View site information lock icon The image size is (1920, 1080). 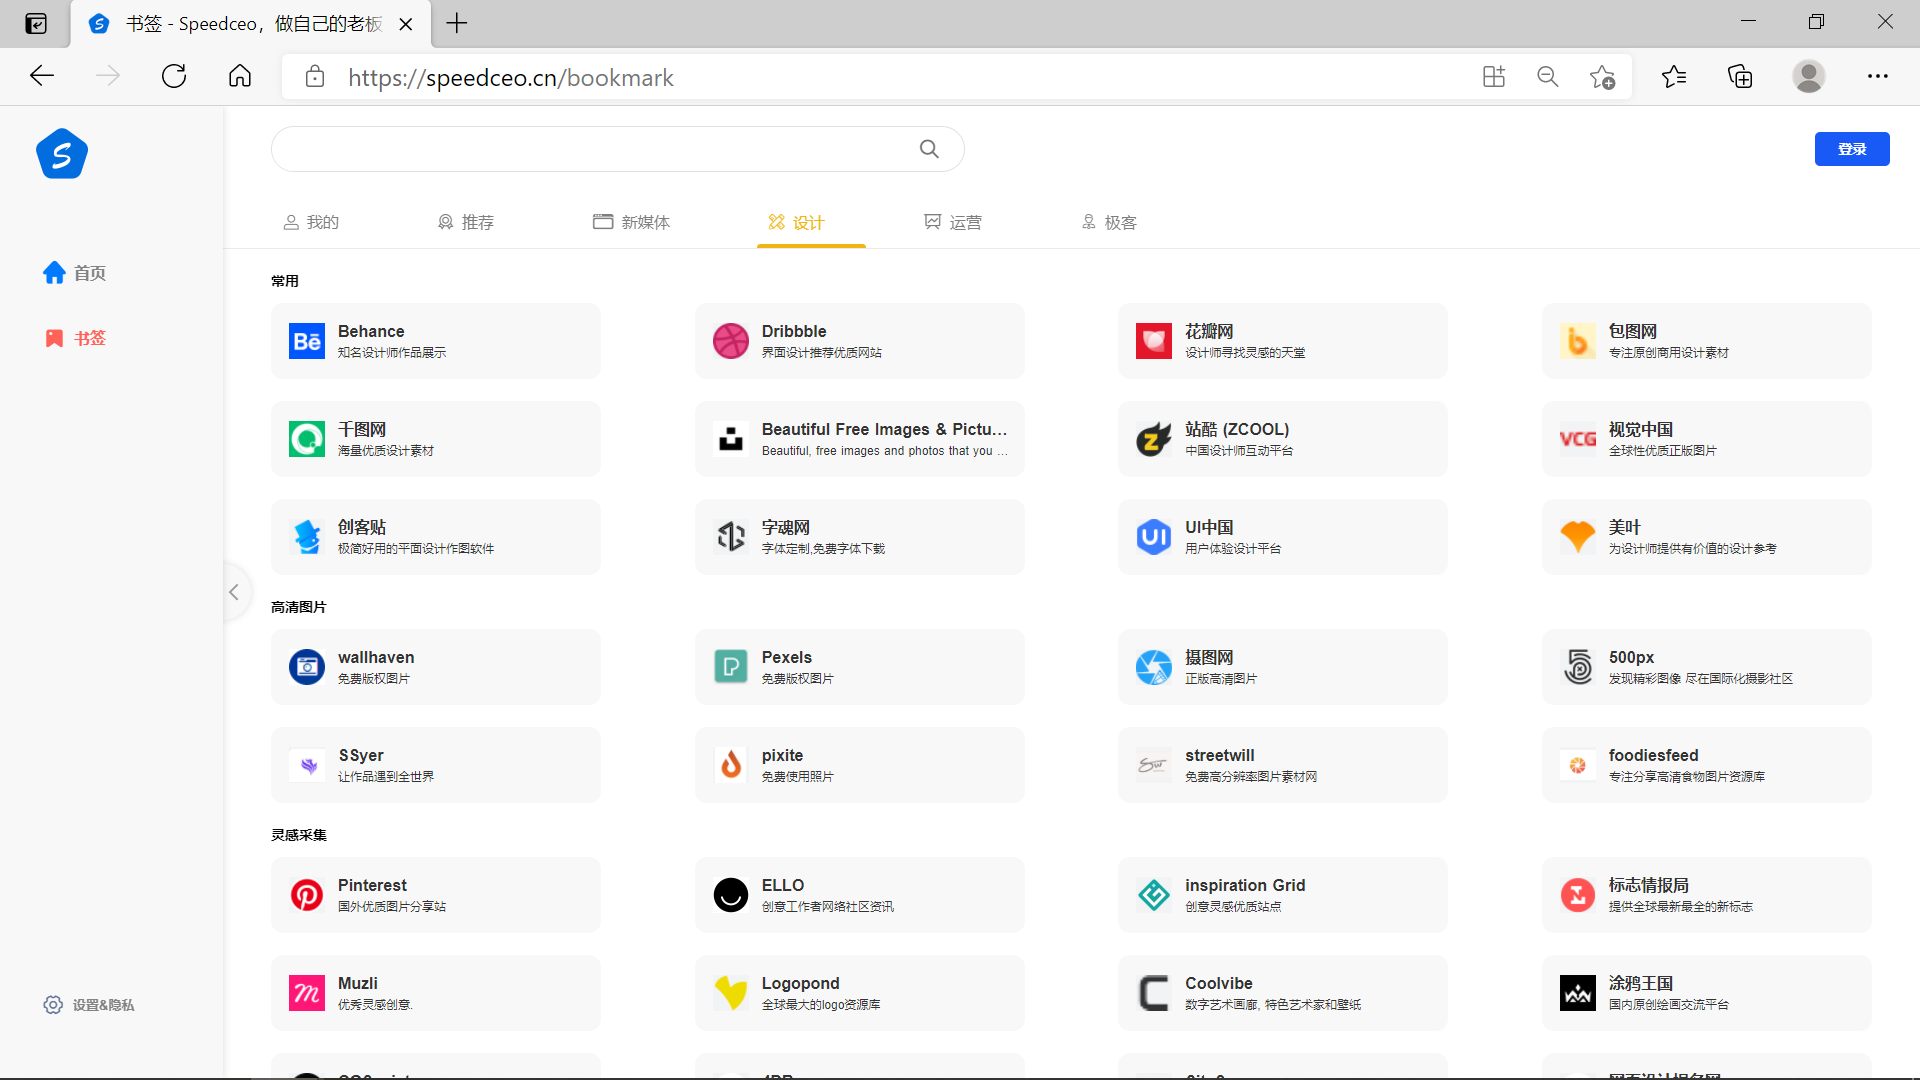pos(315,77)
